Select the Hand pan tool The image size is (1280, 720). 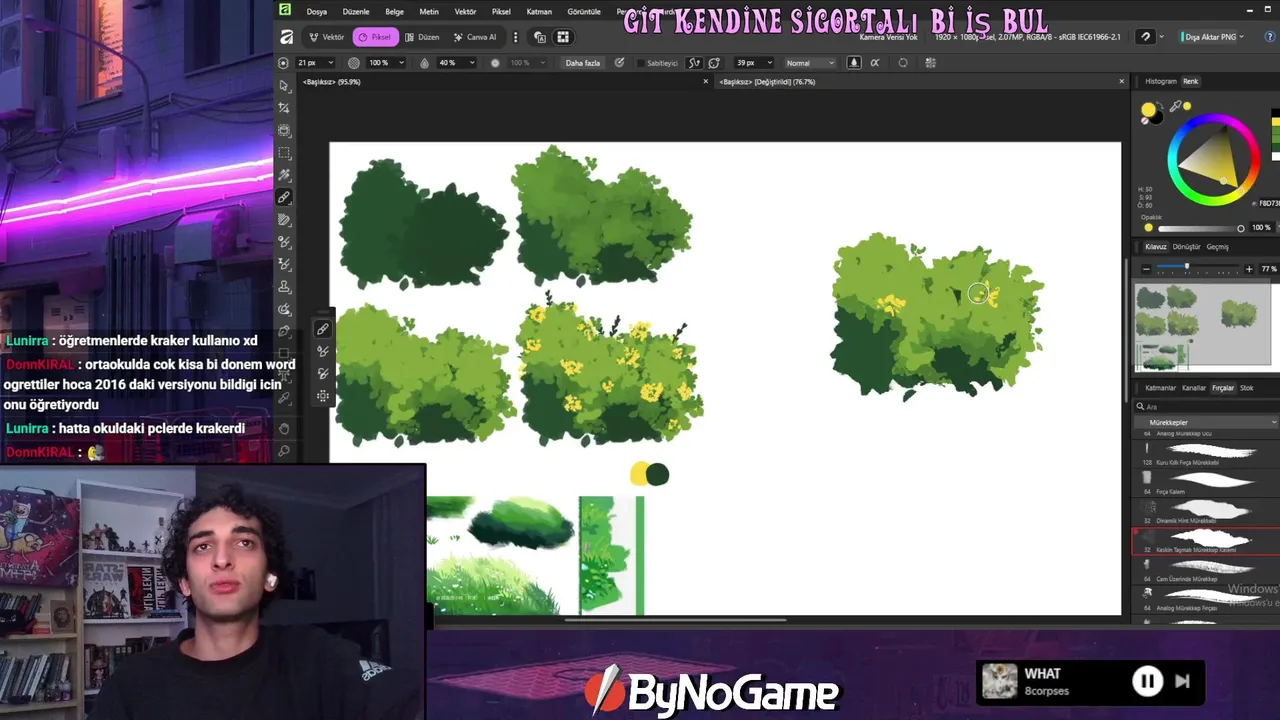click(x=285, y=429)
